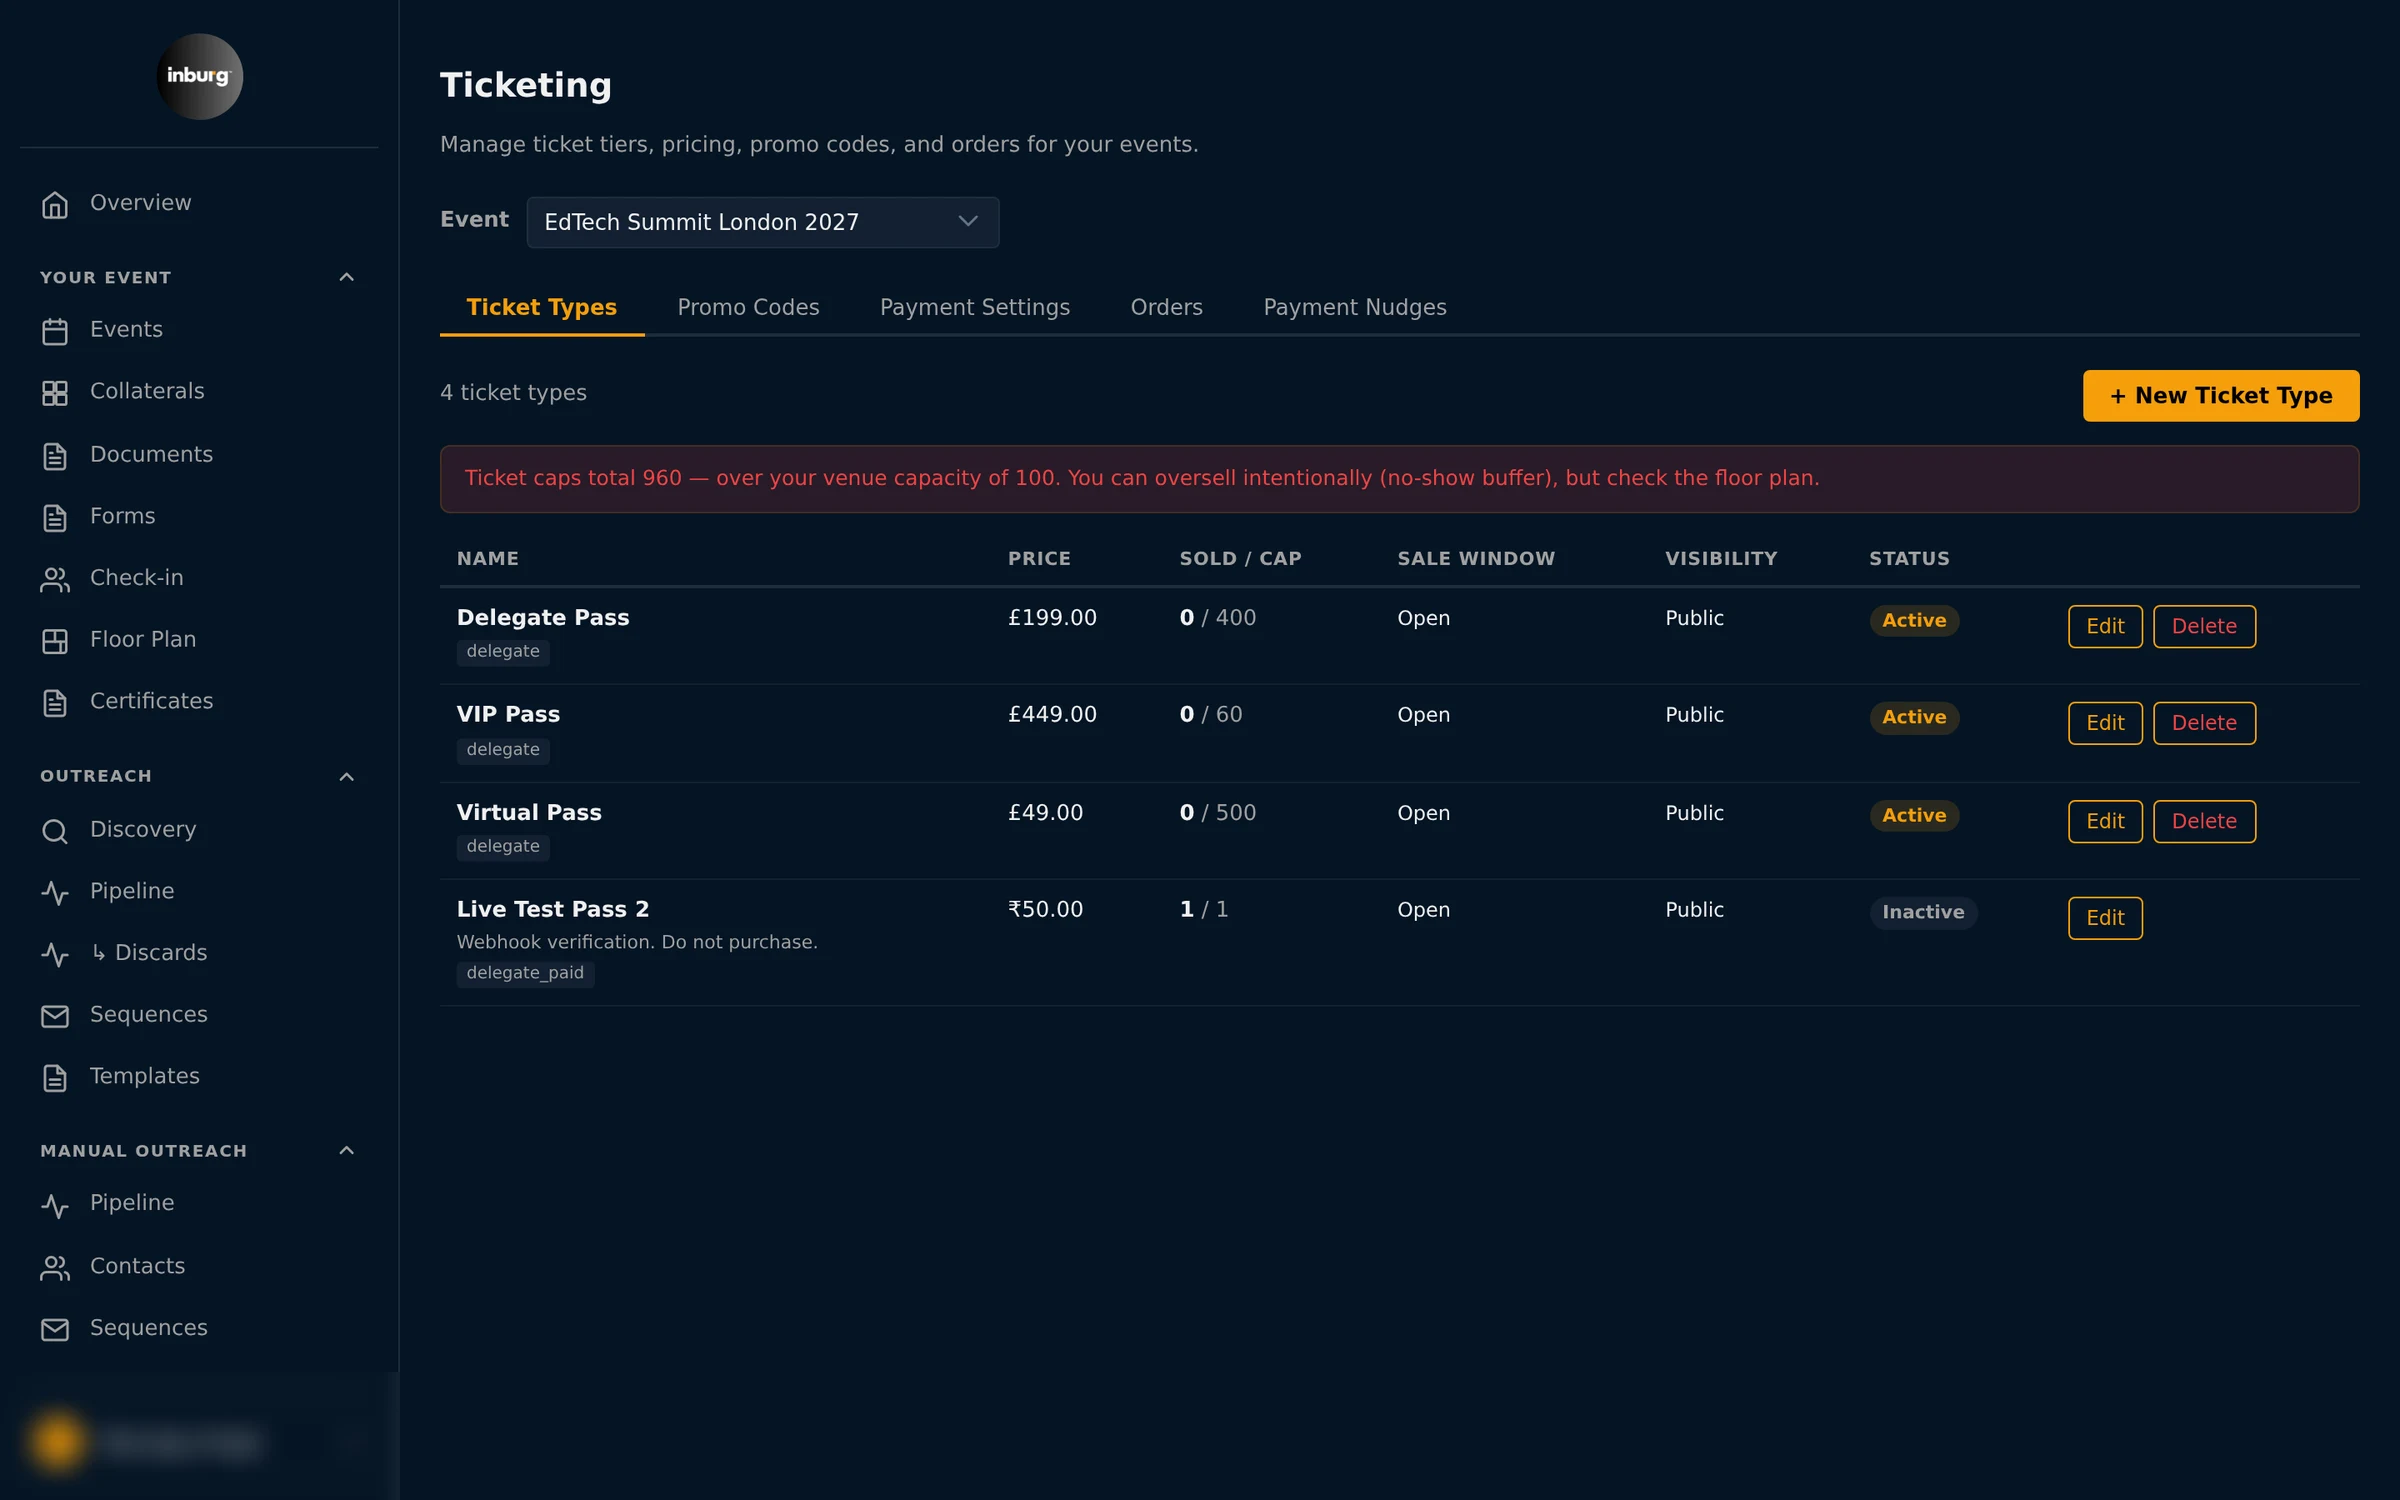Click the Floor Plan layout icon
Viewport: 2400px width, 1500px height.
[55, 641]
